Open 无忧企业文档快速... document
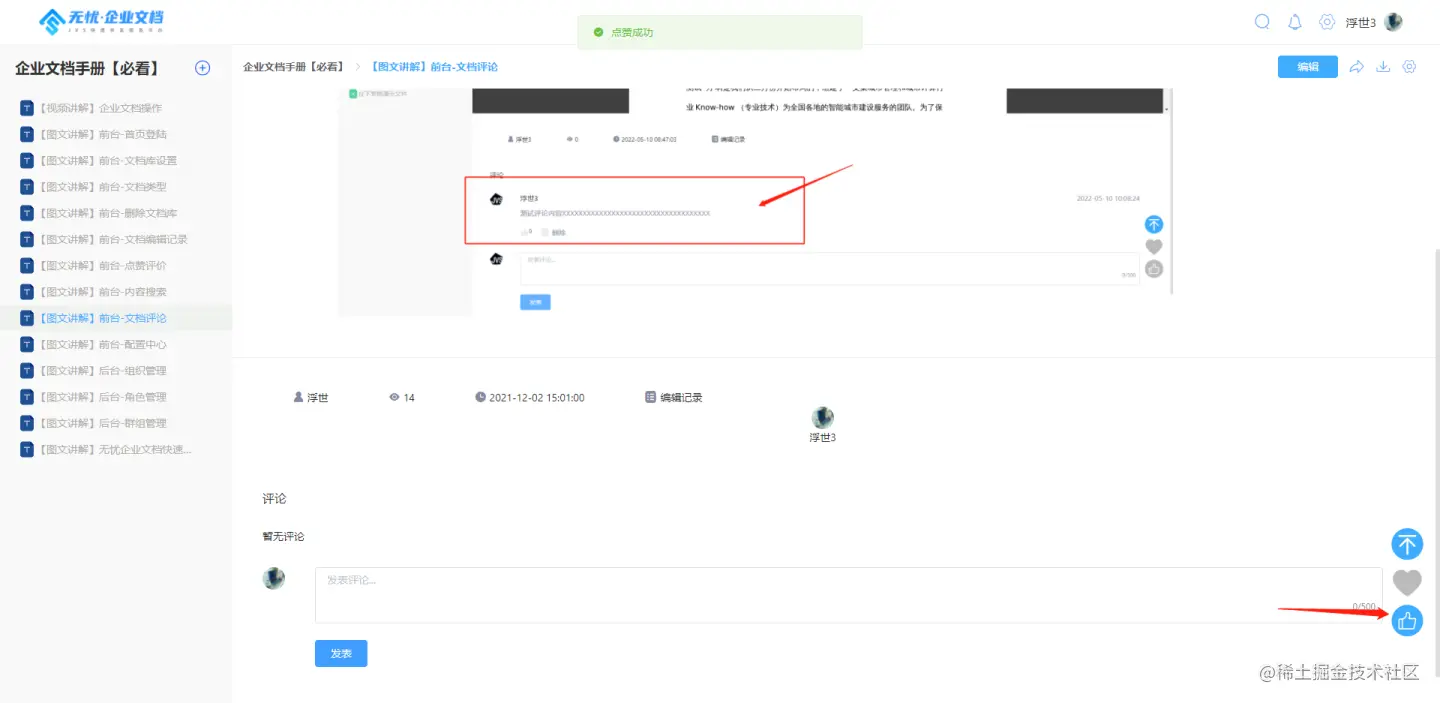1440x703 pixels. click(116, 450)
